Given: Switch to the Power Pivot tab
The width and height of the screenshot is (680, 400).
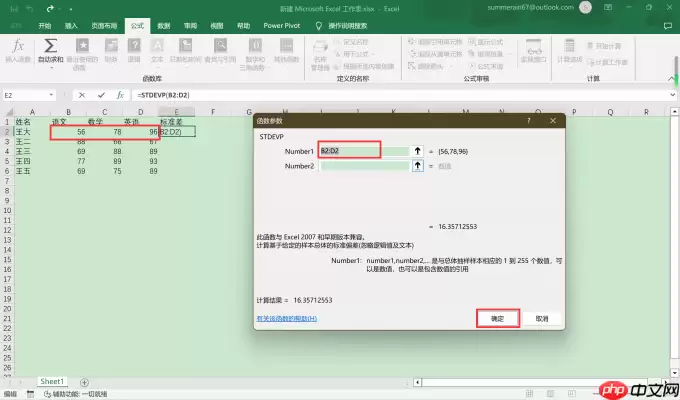Looking at the screenshot, I should click(x=282, y=26).
